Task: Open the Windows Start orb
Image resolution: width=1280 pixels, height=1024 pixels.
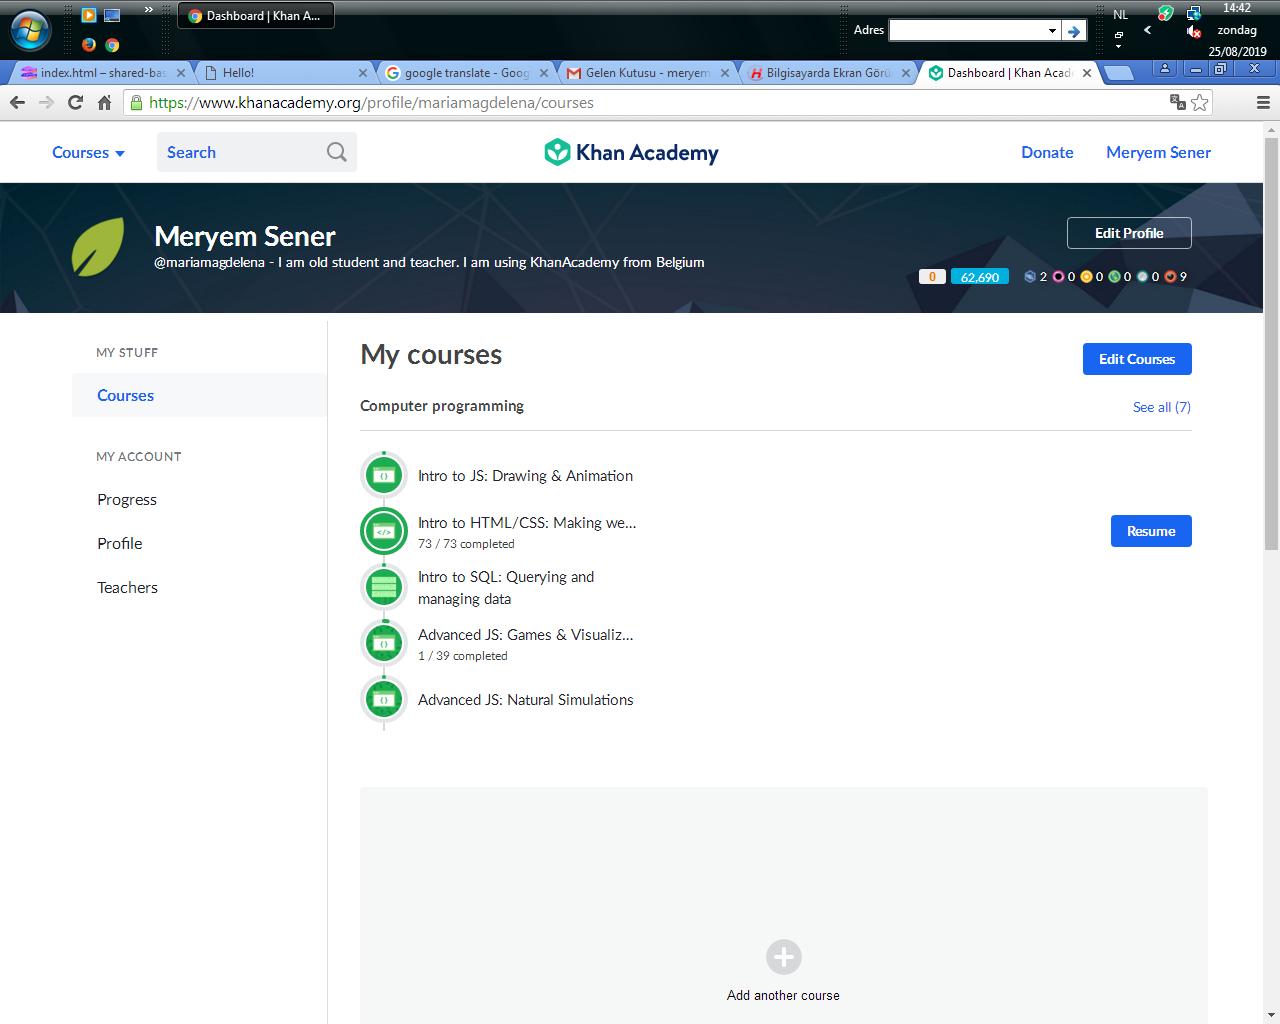Action: pyautogui.click(x=30, y=30)
